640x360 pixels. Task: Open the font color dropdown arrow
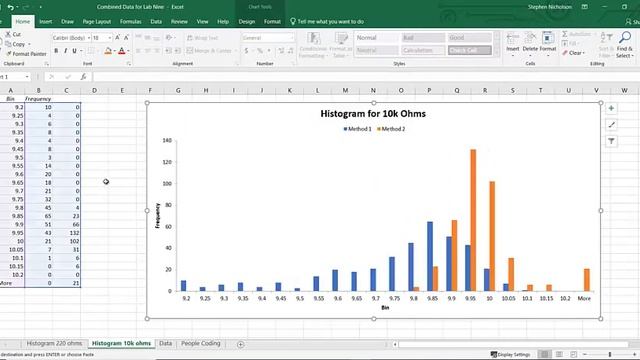129,51
